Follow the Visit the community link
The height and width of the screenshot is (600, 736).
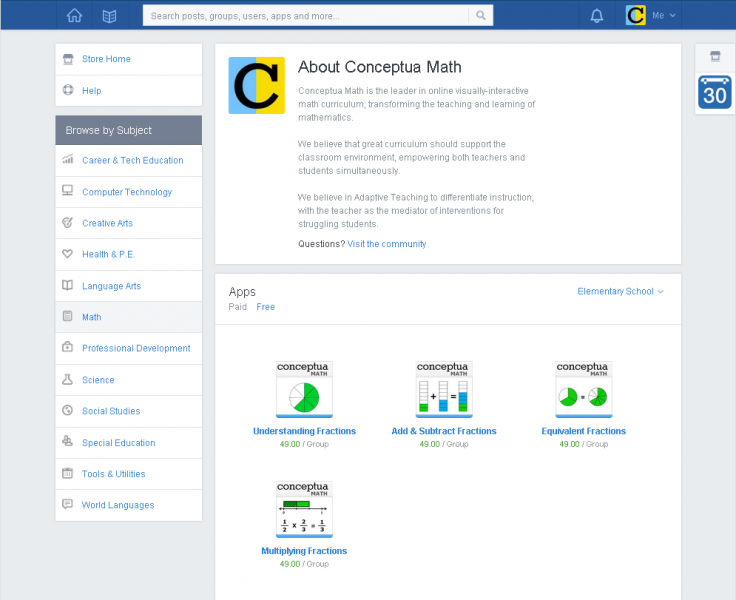(x=387, y=244)
